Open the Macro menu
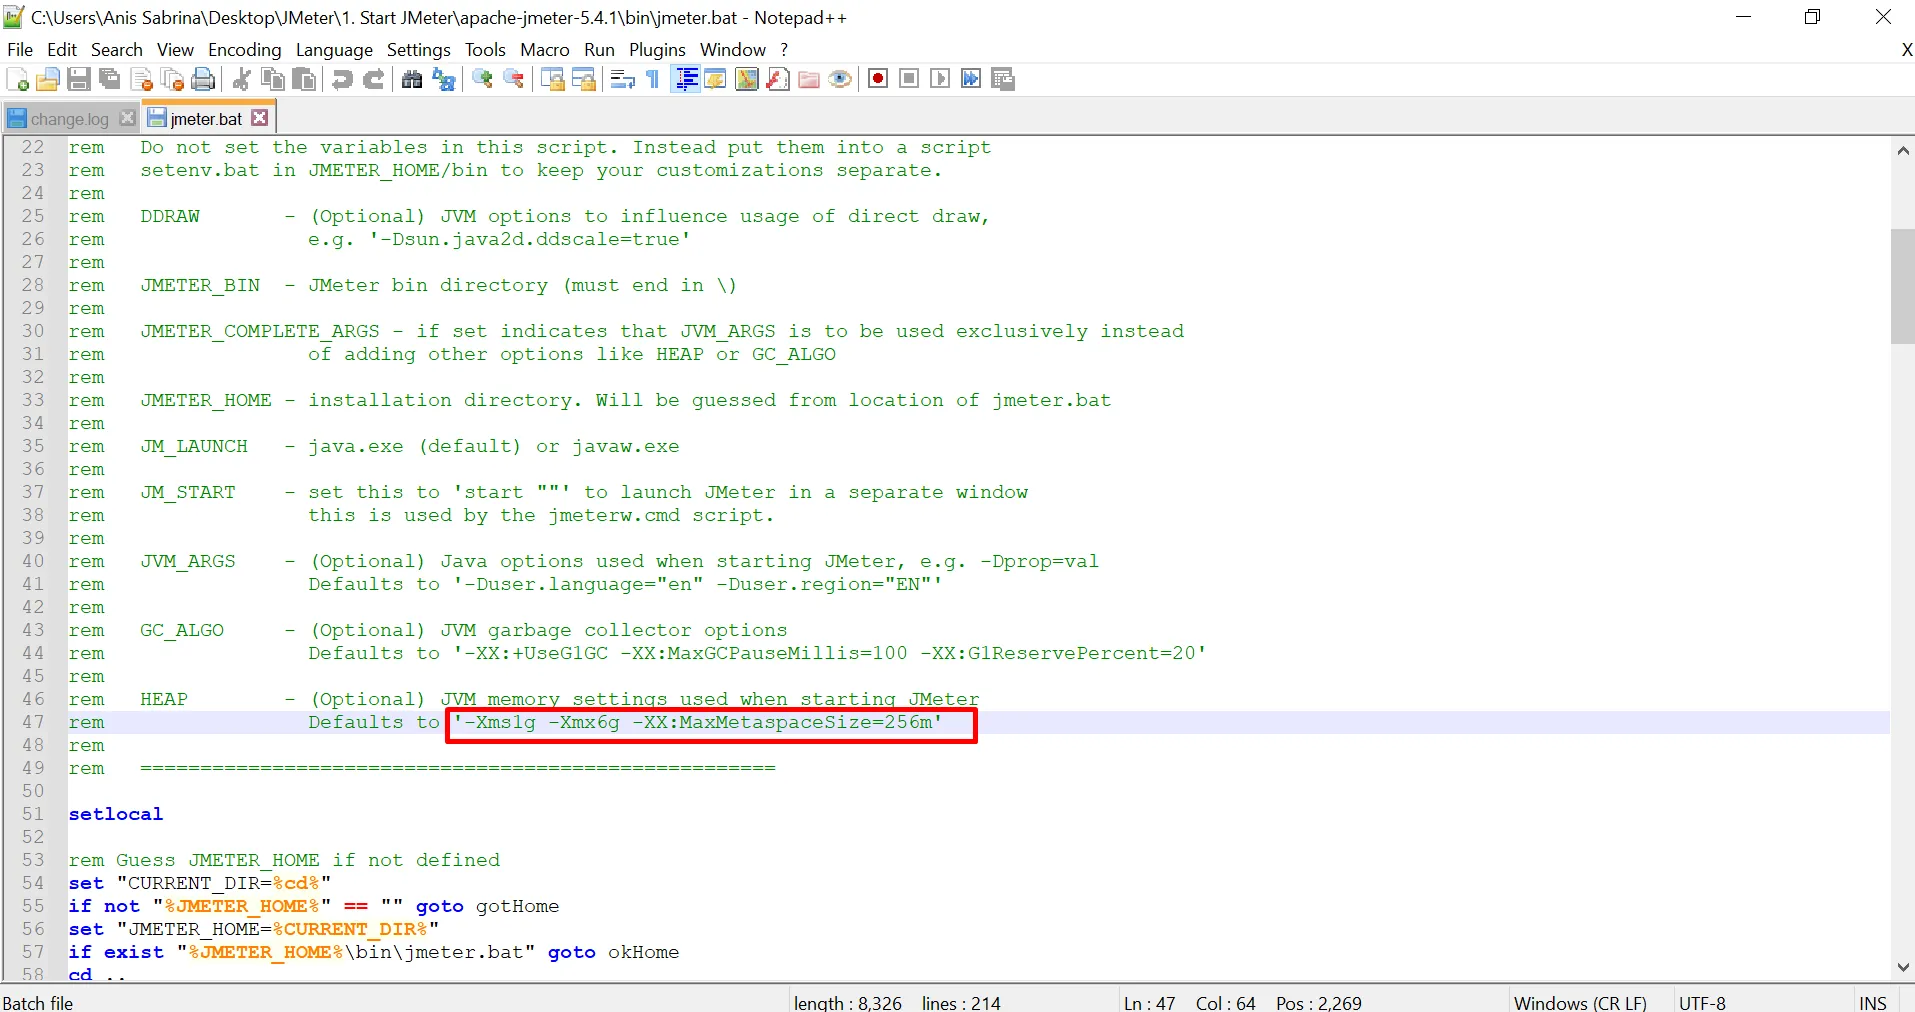Image resolution: width=1915 pixels, height=1012 pixels. point(545,50)
